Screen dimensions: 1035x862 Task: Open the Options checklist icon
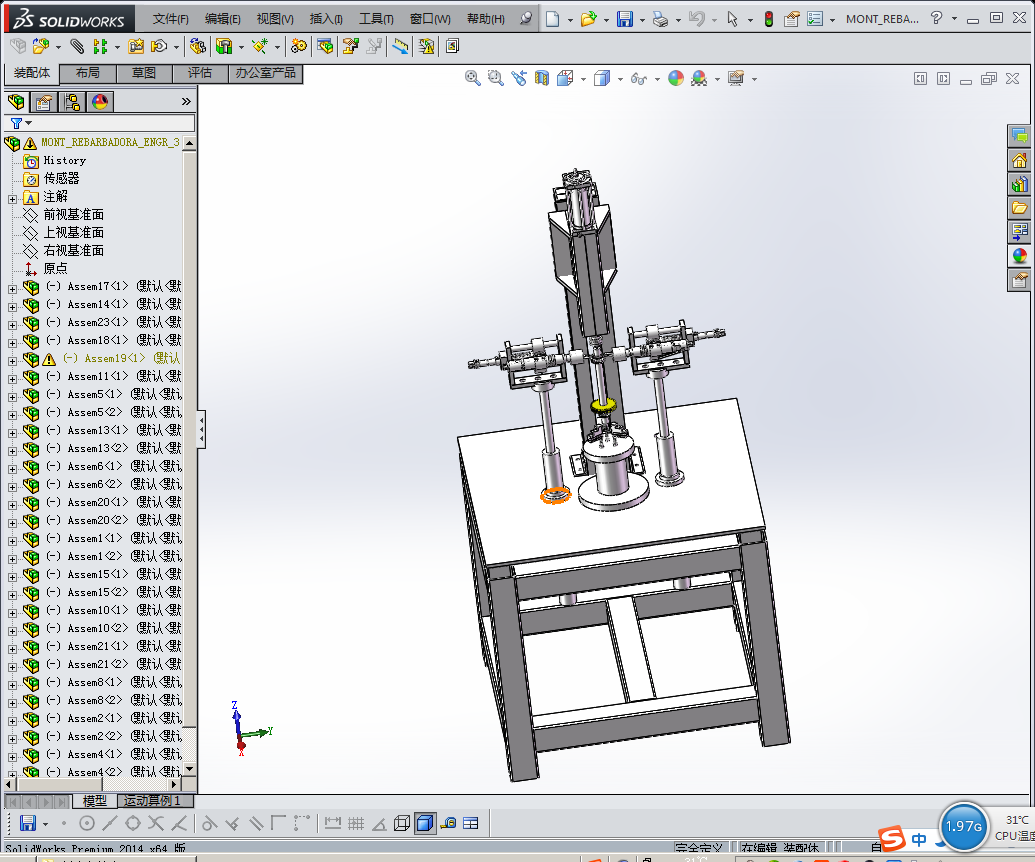(x=815, y=19)
